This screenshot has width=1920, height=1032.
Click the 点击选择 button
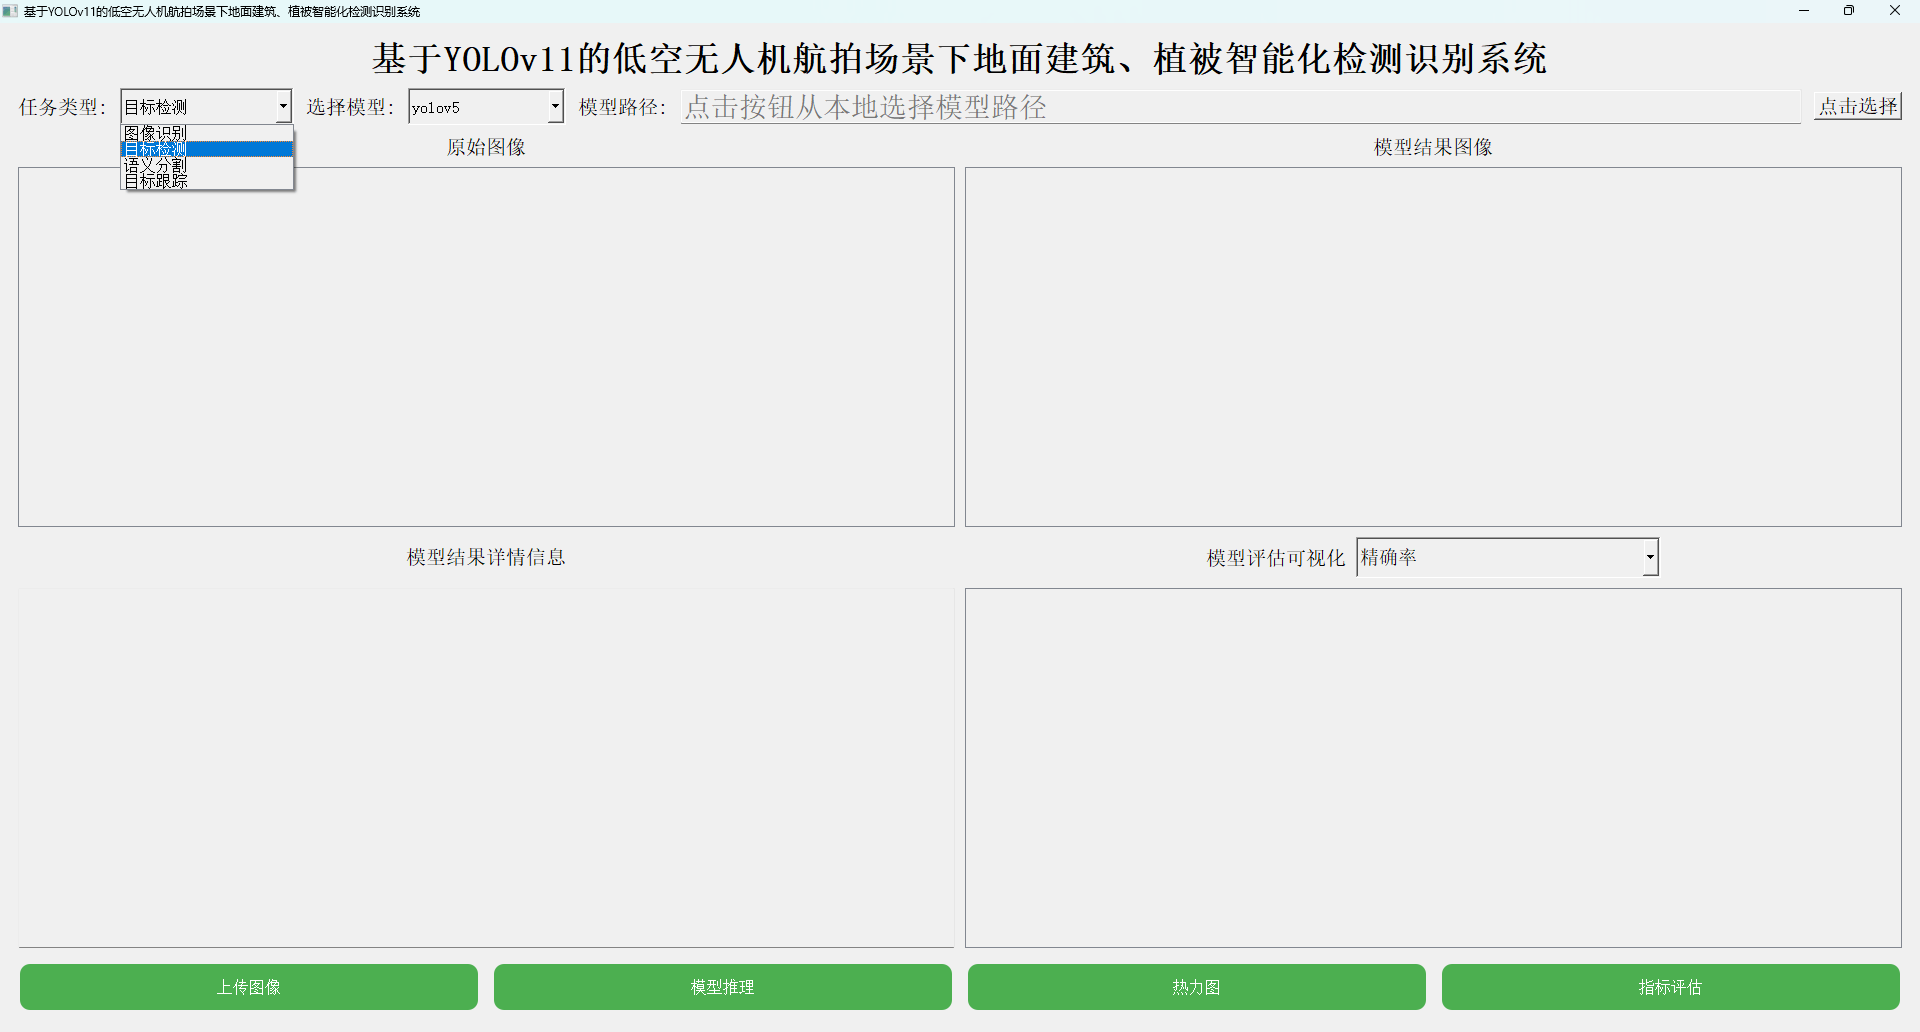(x=1858, y=106)
